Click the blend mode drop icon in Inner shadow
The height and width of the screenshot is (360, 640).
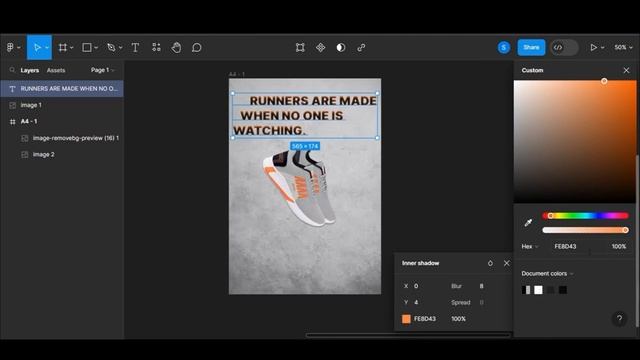pyautogui.click(x=490, y=263)
